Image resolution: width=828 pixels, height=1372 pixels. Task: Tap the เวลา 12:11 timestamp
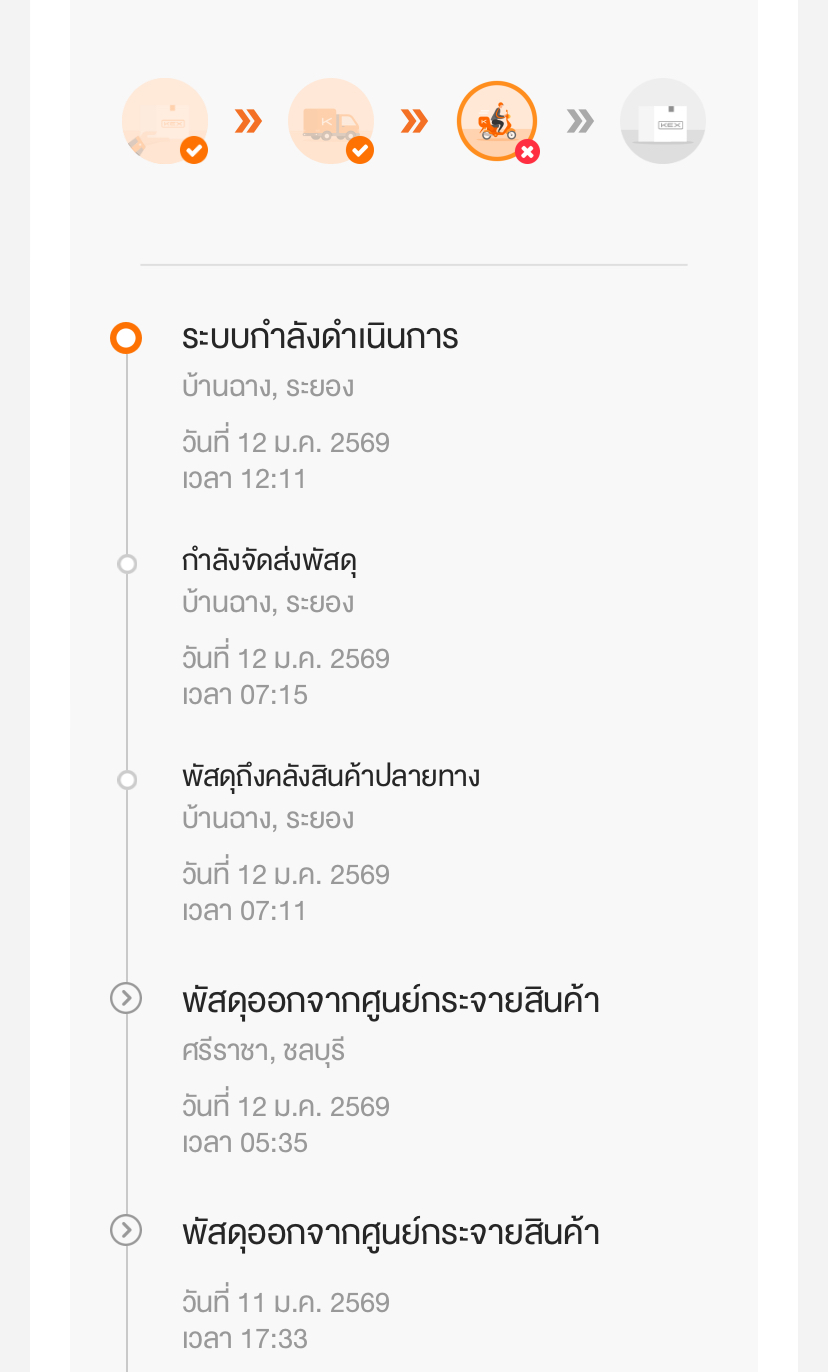(x=244, y=479)
